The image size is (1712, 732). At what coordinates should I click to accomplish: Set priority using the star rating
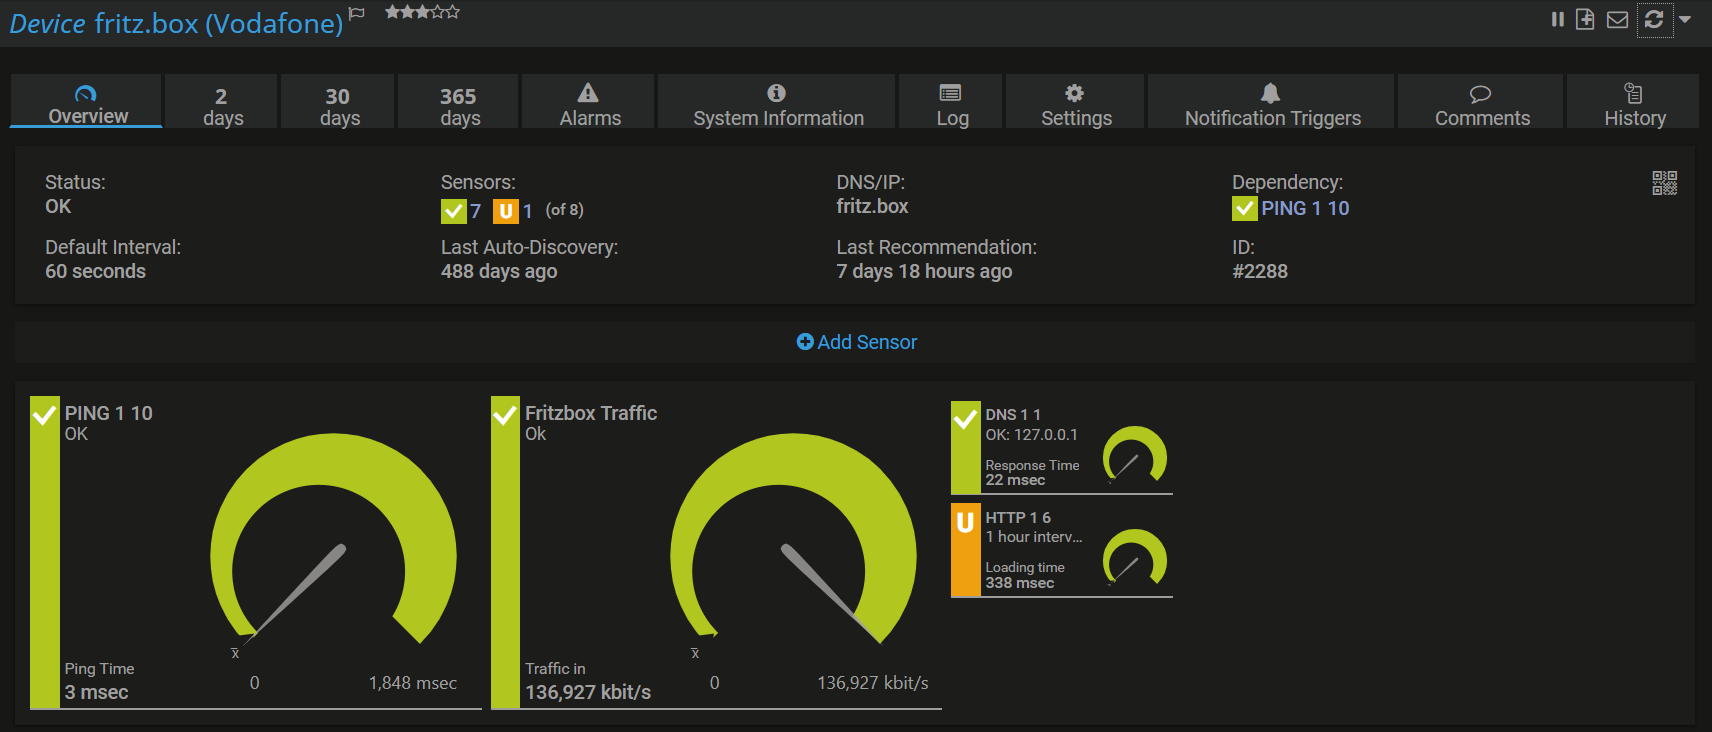(x=422, y=12)
